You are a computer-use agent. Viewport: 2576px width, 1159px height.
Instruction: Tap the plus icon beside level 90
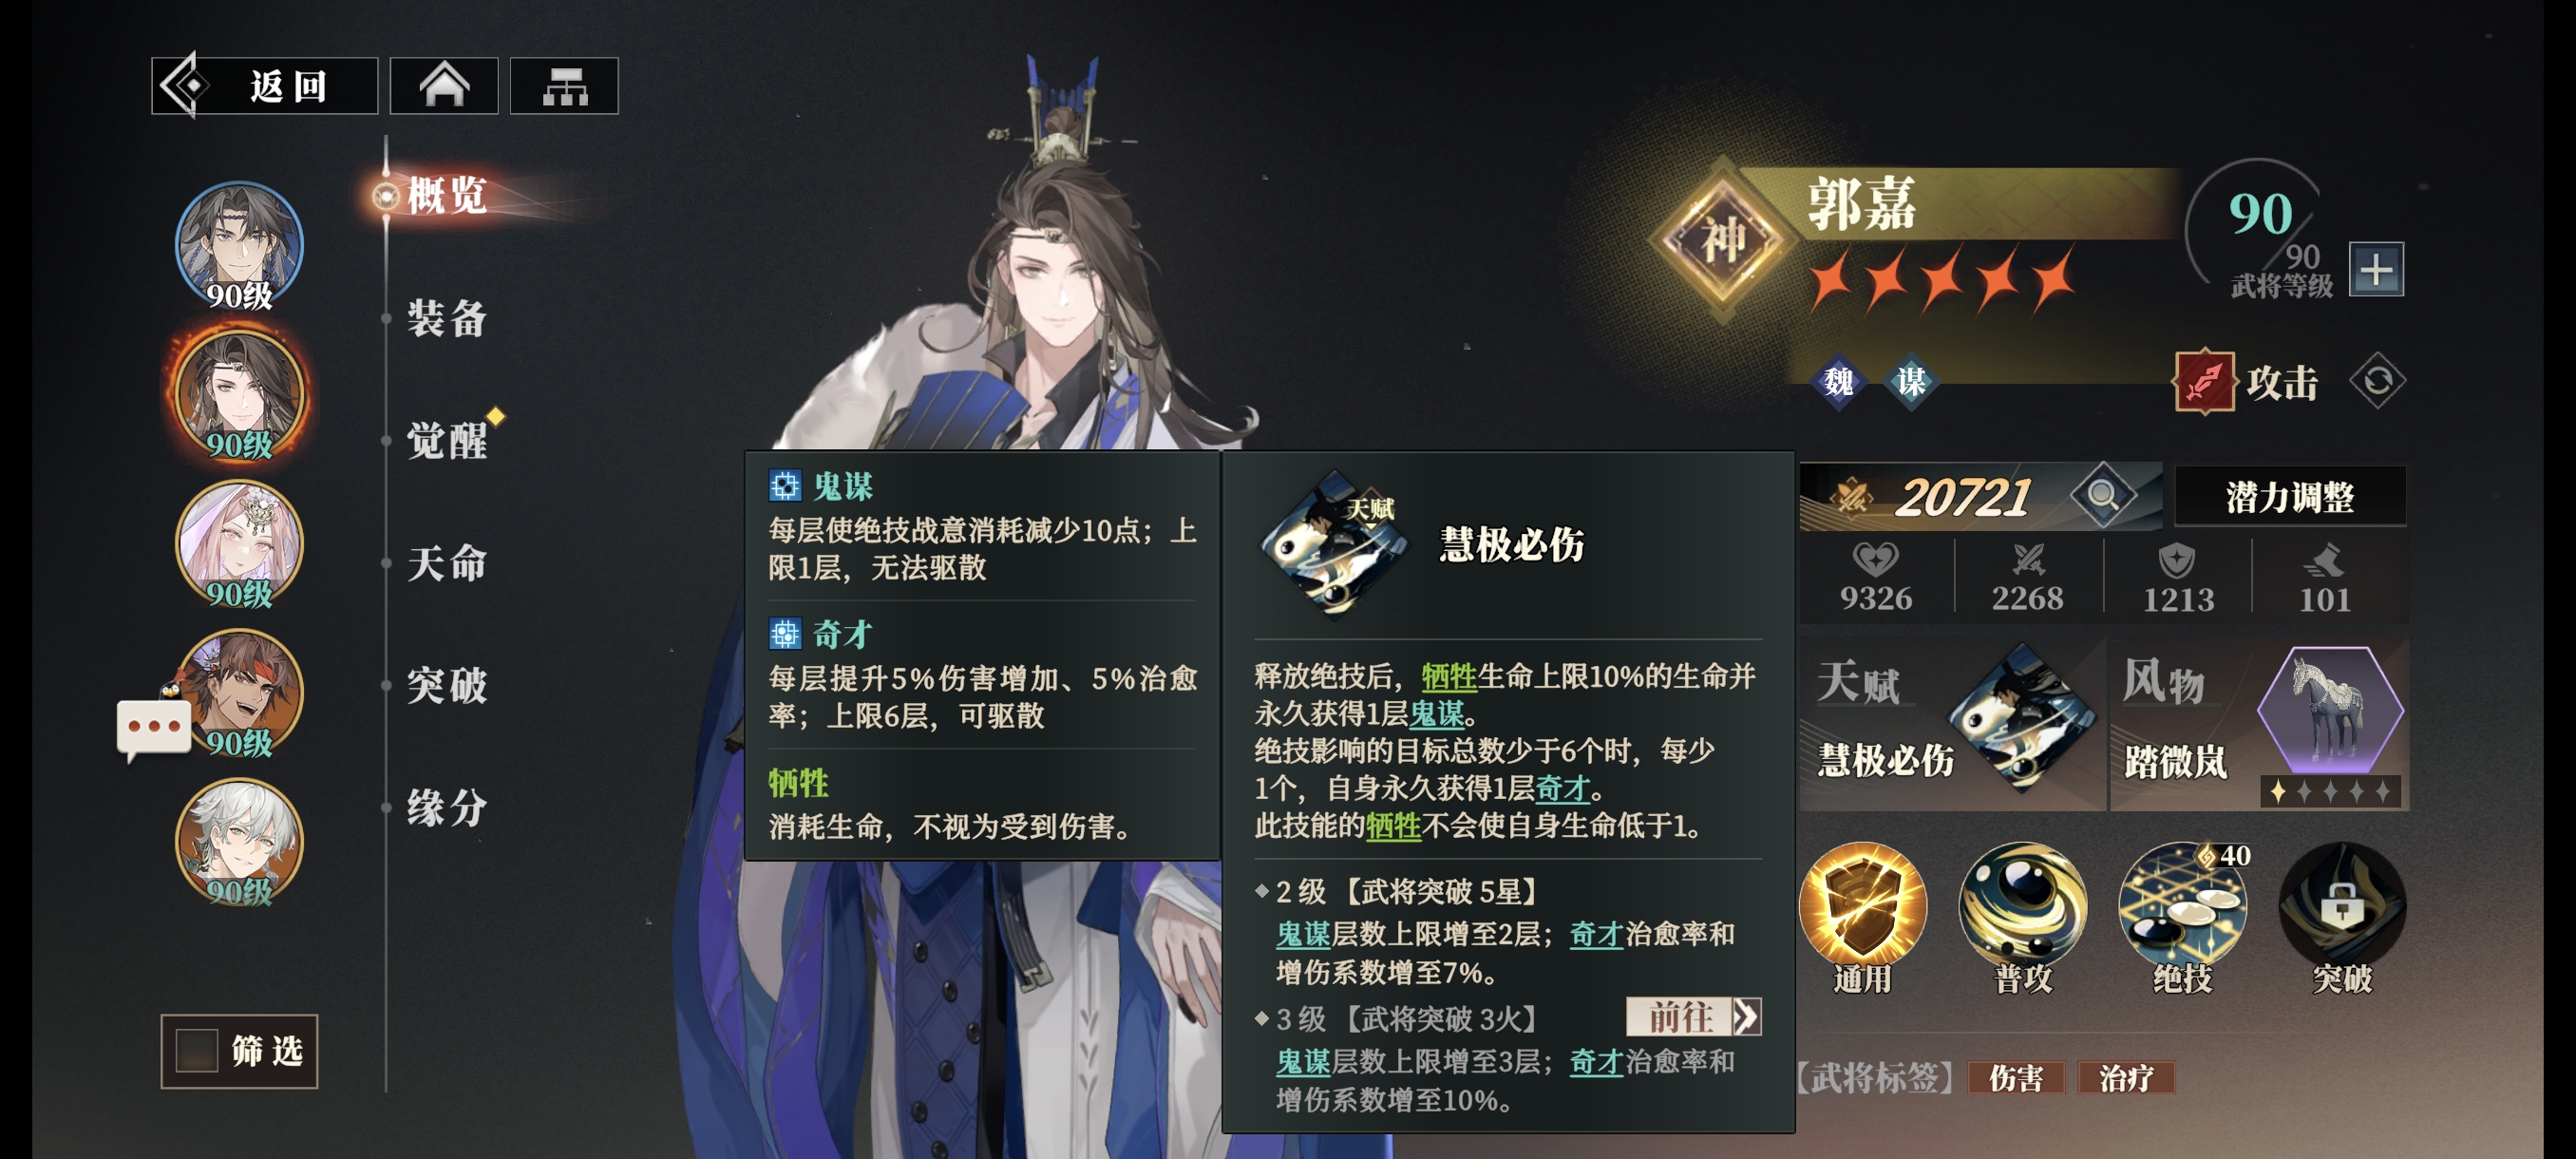pyautogui.click(x=2375, y=269)
